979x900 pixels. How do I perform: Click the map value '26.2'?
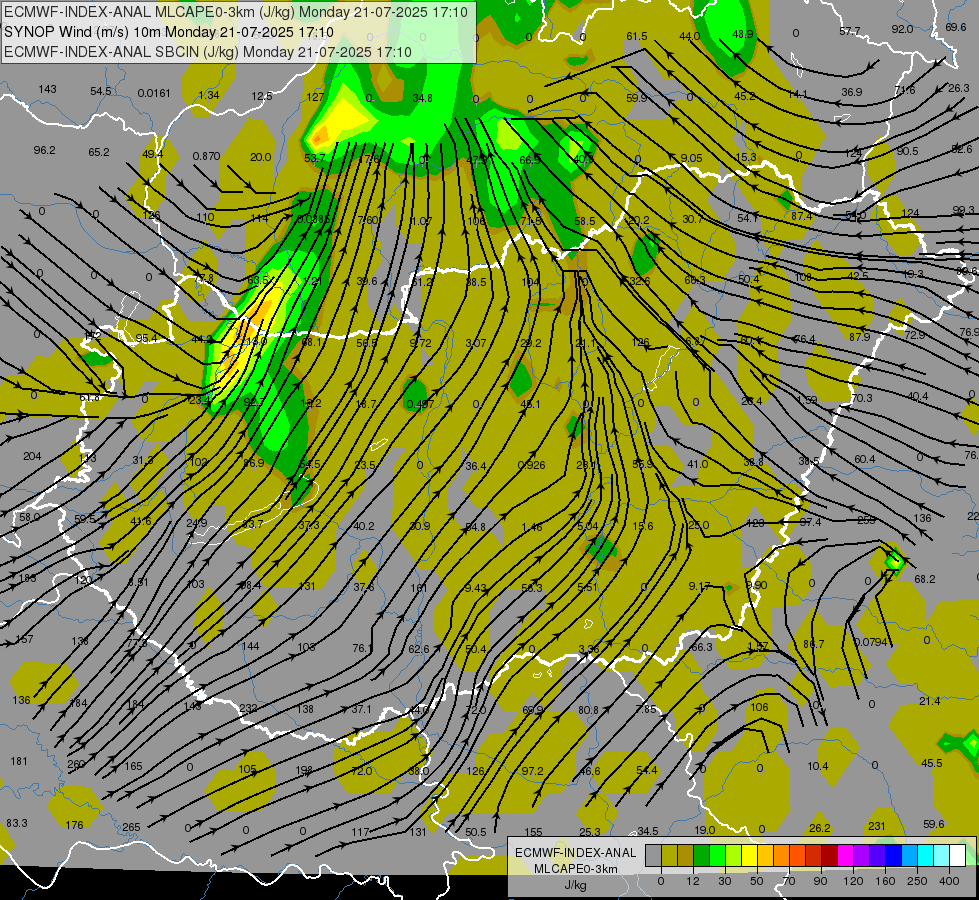click(x=820, y=828)
